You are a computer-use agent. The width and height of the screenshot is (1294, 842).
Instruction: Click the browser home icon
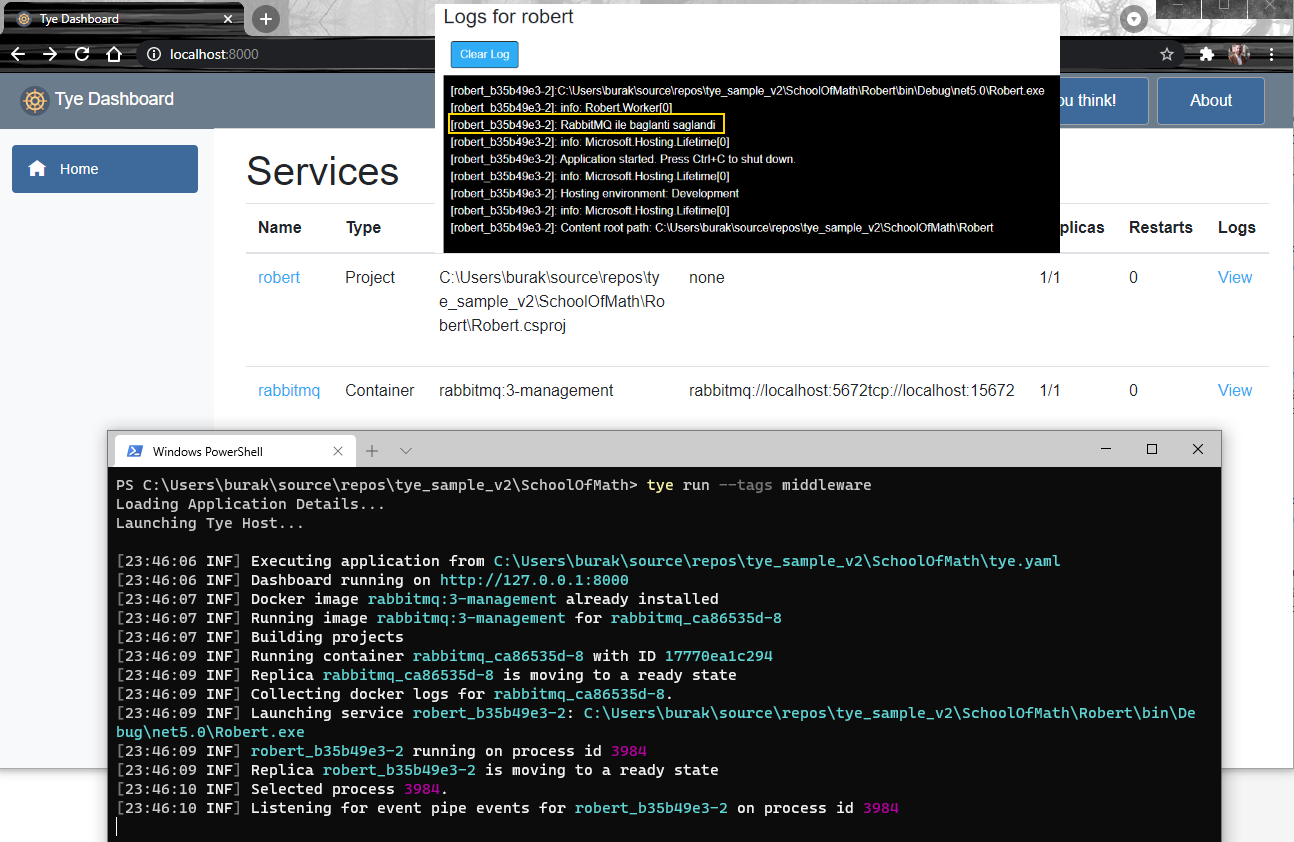click(x=114, y=54)
